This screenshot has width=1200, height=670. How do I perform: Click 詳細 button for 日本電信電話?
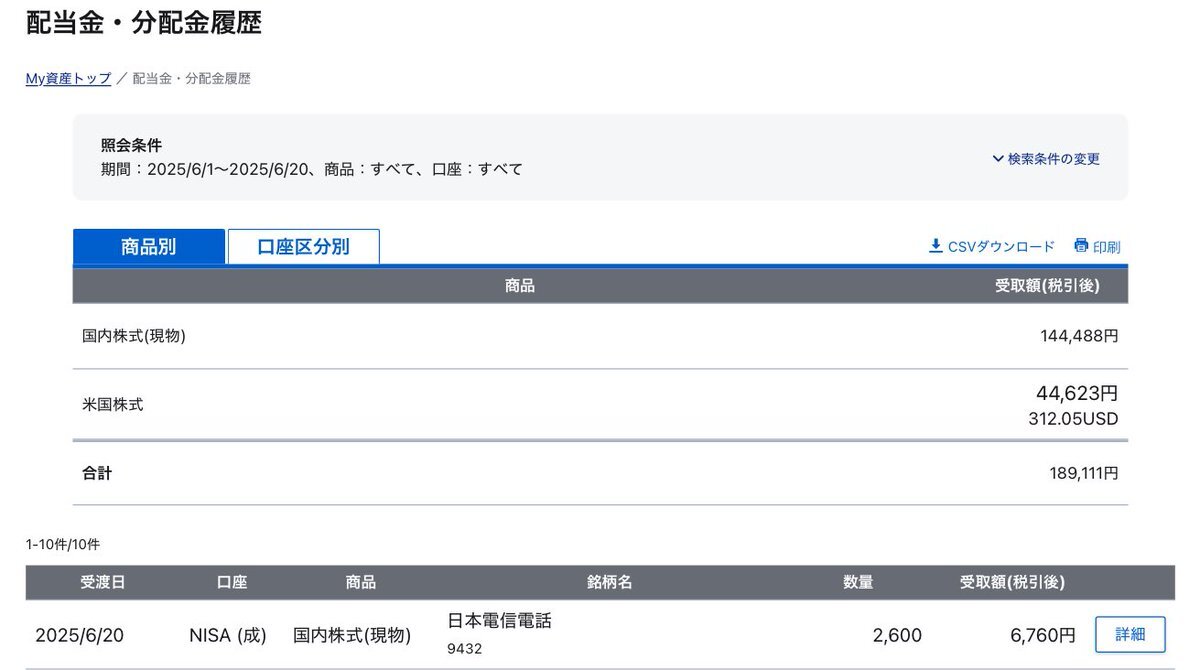[x=1130, y=634]
